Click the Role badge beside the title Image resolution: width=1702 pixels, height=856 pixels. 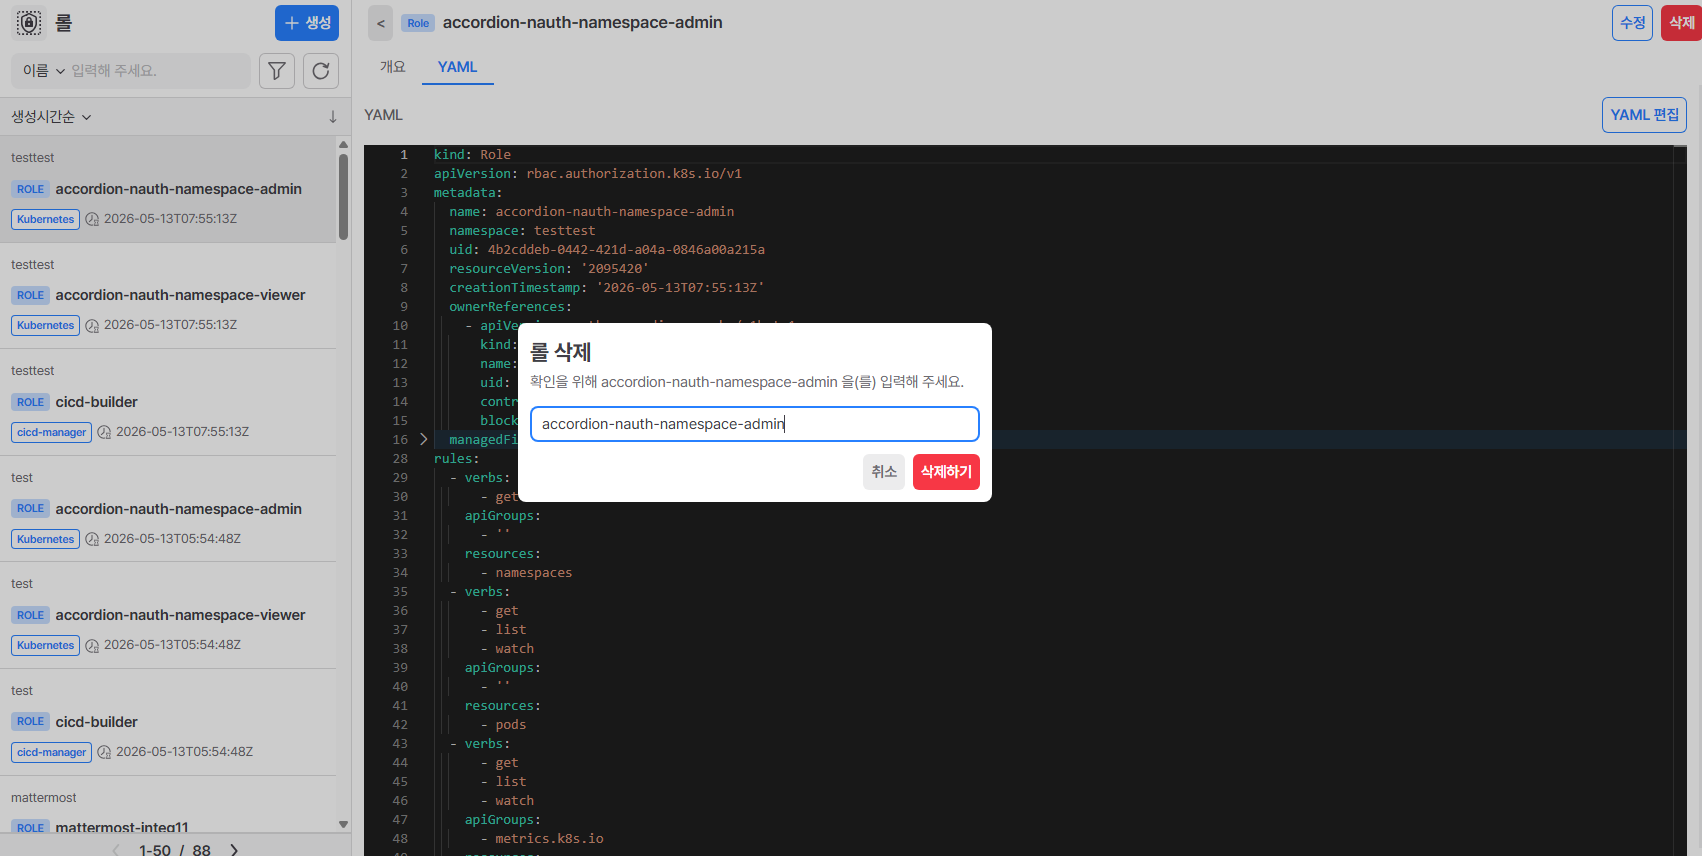(418, 23)
